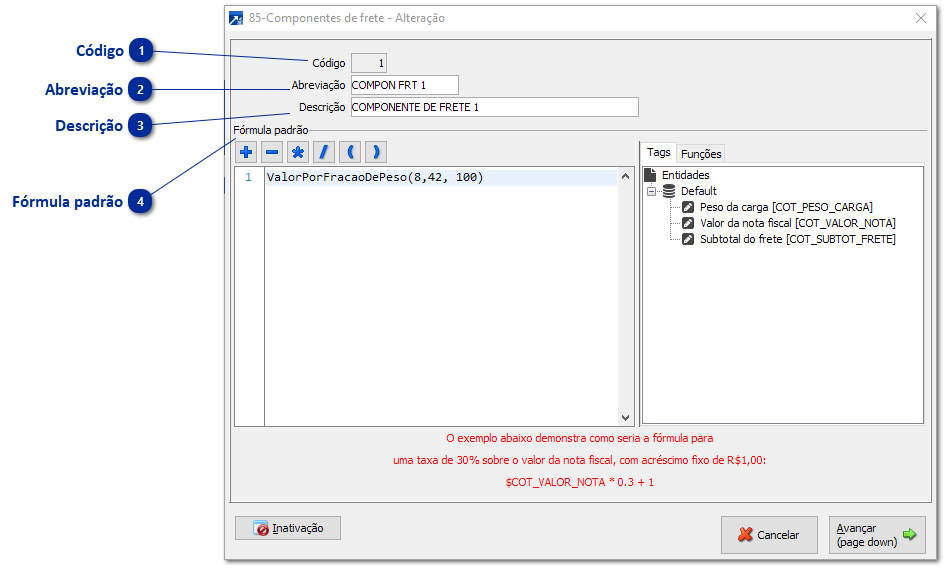Click the Entidades document icon
Viewport: 950px width, 571px height.
pyautogui.click(x=650, y=175)
